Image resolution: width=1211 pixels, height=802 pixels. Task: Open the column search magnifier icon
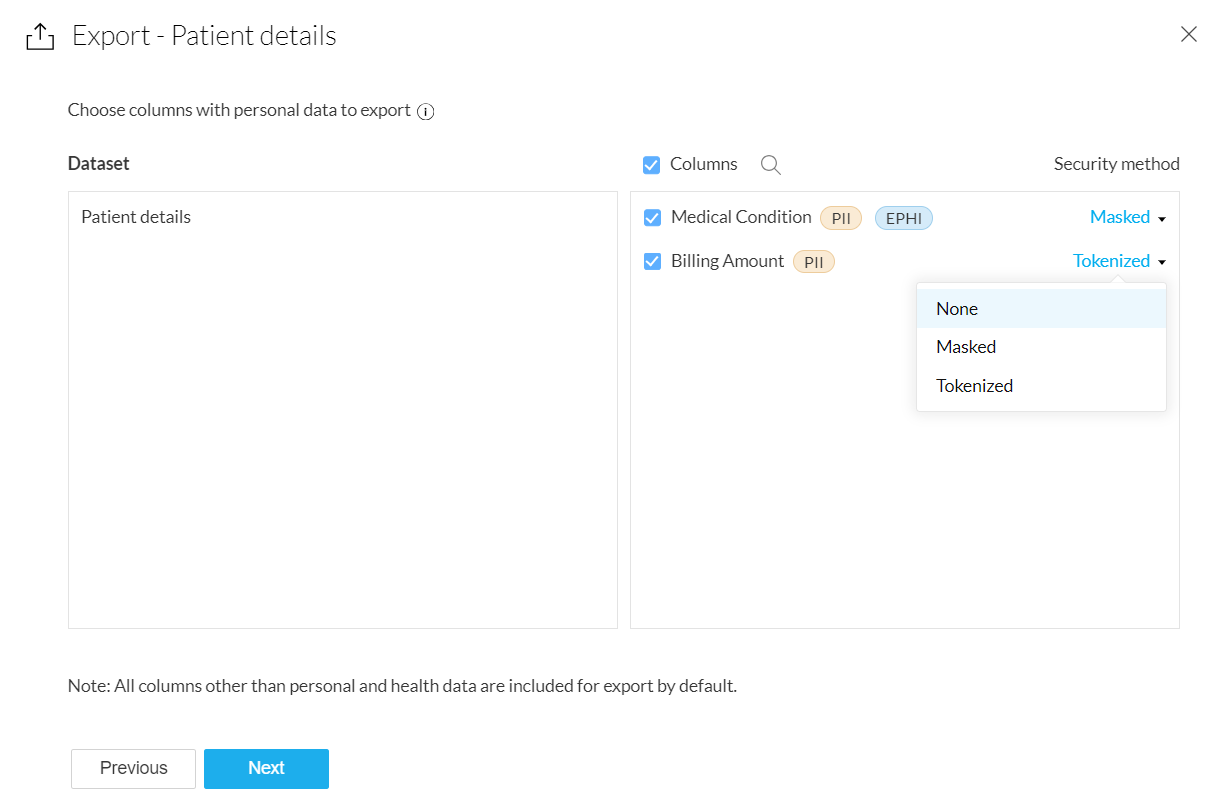click(x=770, y=165)
